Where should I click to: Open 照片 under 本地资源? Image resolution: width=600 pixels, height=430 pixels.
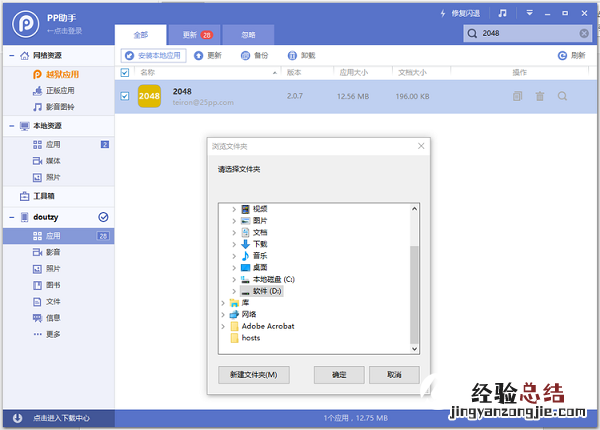(47, 178)
